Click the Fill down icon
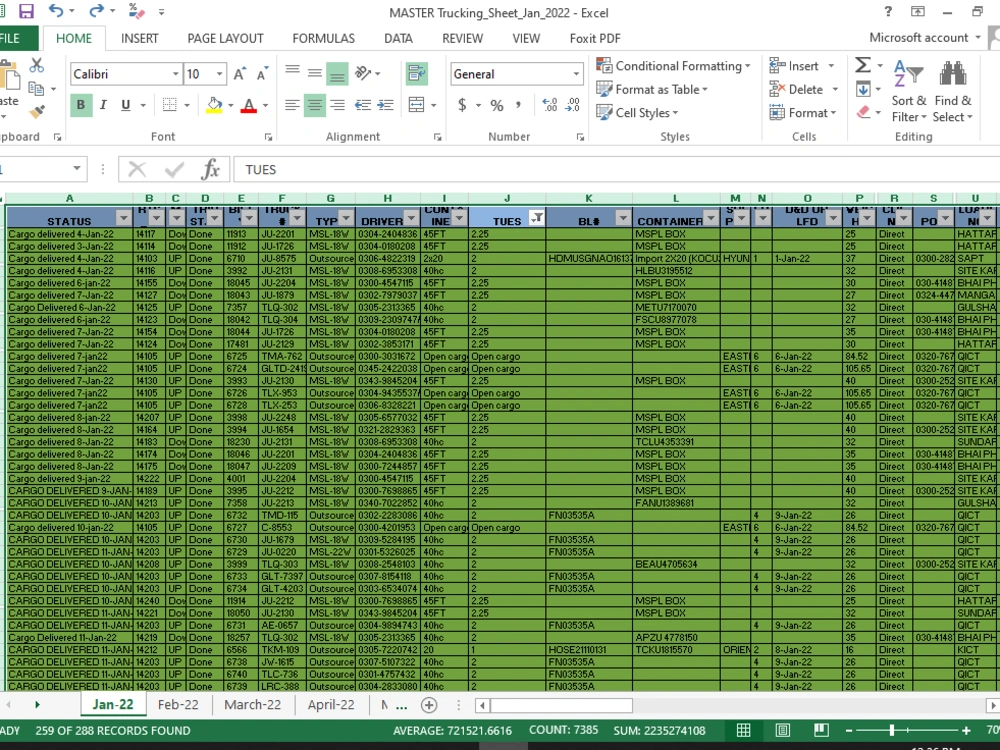1000x750 pixels. [x=863, y=89]
